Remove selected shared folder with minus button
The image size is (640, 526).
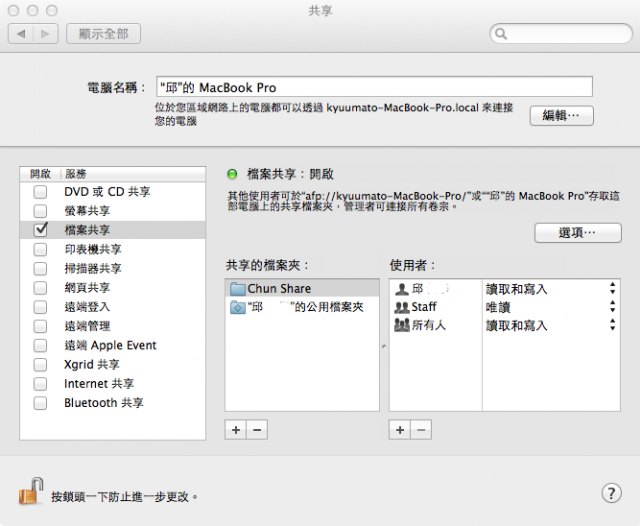tap(257, 430)
